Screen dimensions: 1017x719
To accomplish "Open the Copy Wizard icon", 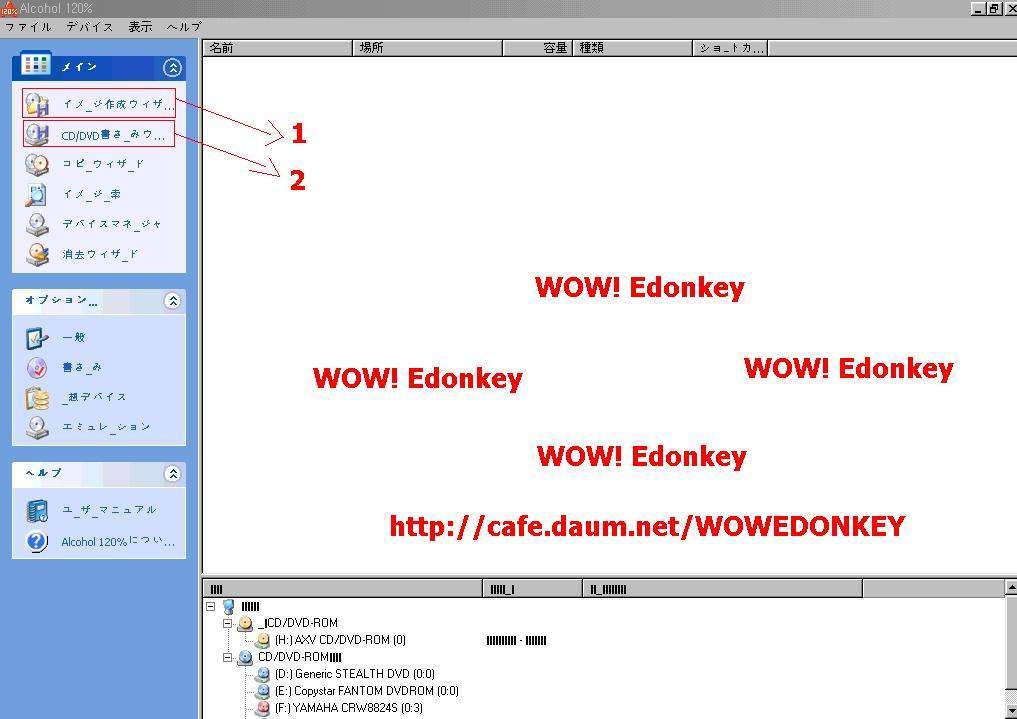I will tap(37, 164).
